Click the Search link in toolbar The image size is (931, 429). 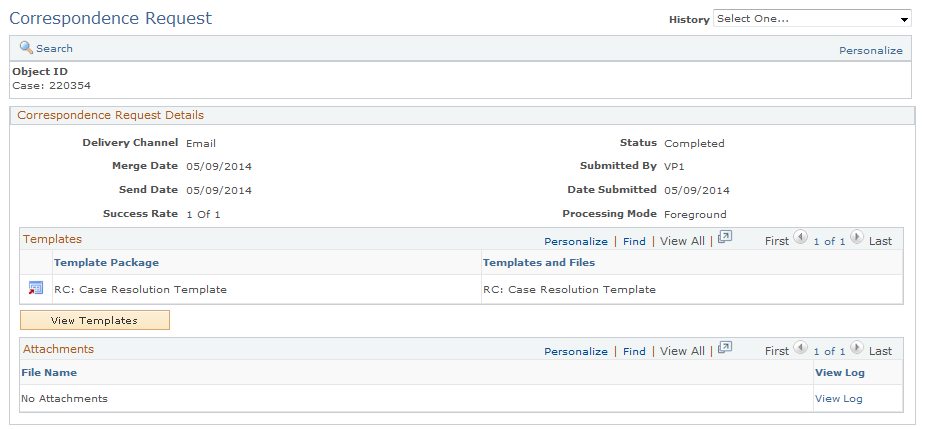(54, 49)
